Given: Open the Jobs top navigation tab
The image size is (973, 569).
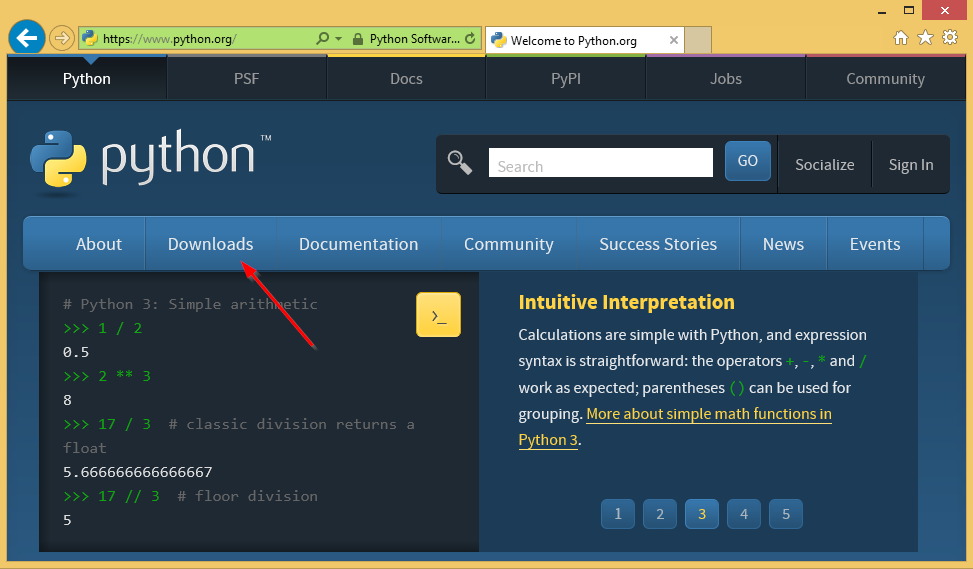Looking at the screenshot, I should 725,78.
